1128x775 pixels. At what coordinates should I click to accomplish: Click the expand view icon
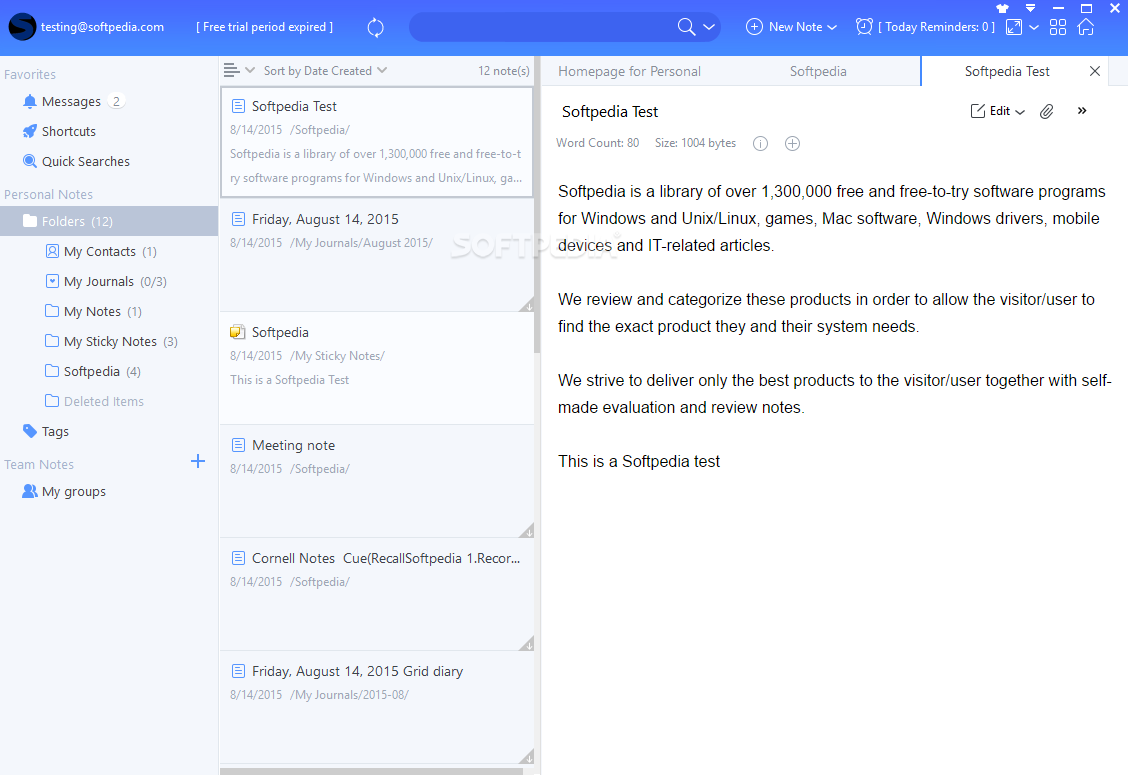coord(1014,27)
